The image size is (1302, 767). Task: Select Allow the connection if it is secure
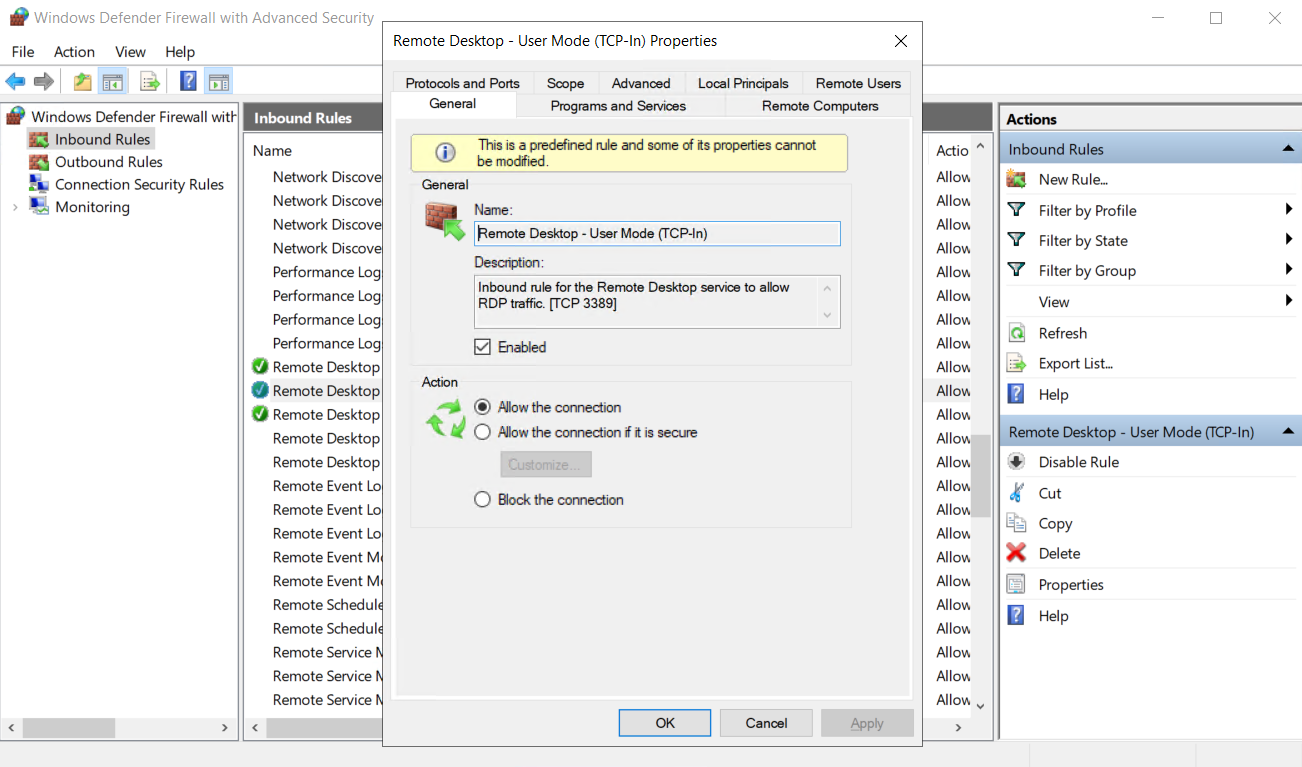point(483,432)
